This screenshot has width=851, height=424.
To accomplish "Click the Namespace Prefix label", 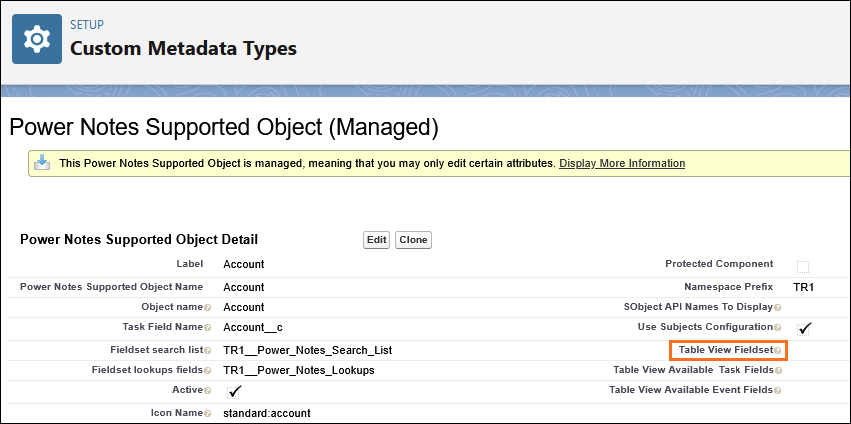I will 729,287.
